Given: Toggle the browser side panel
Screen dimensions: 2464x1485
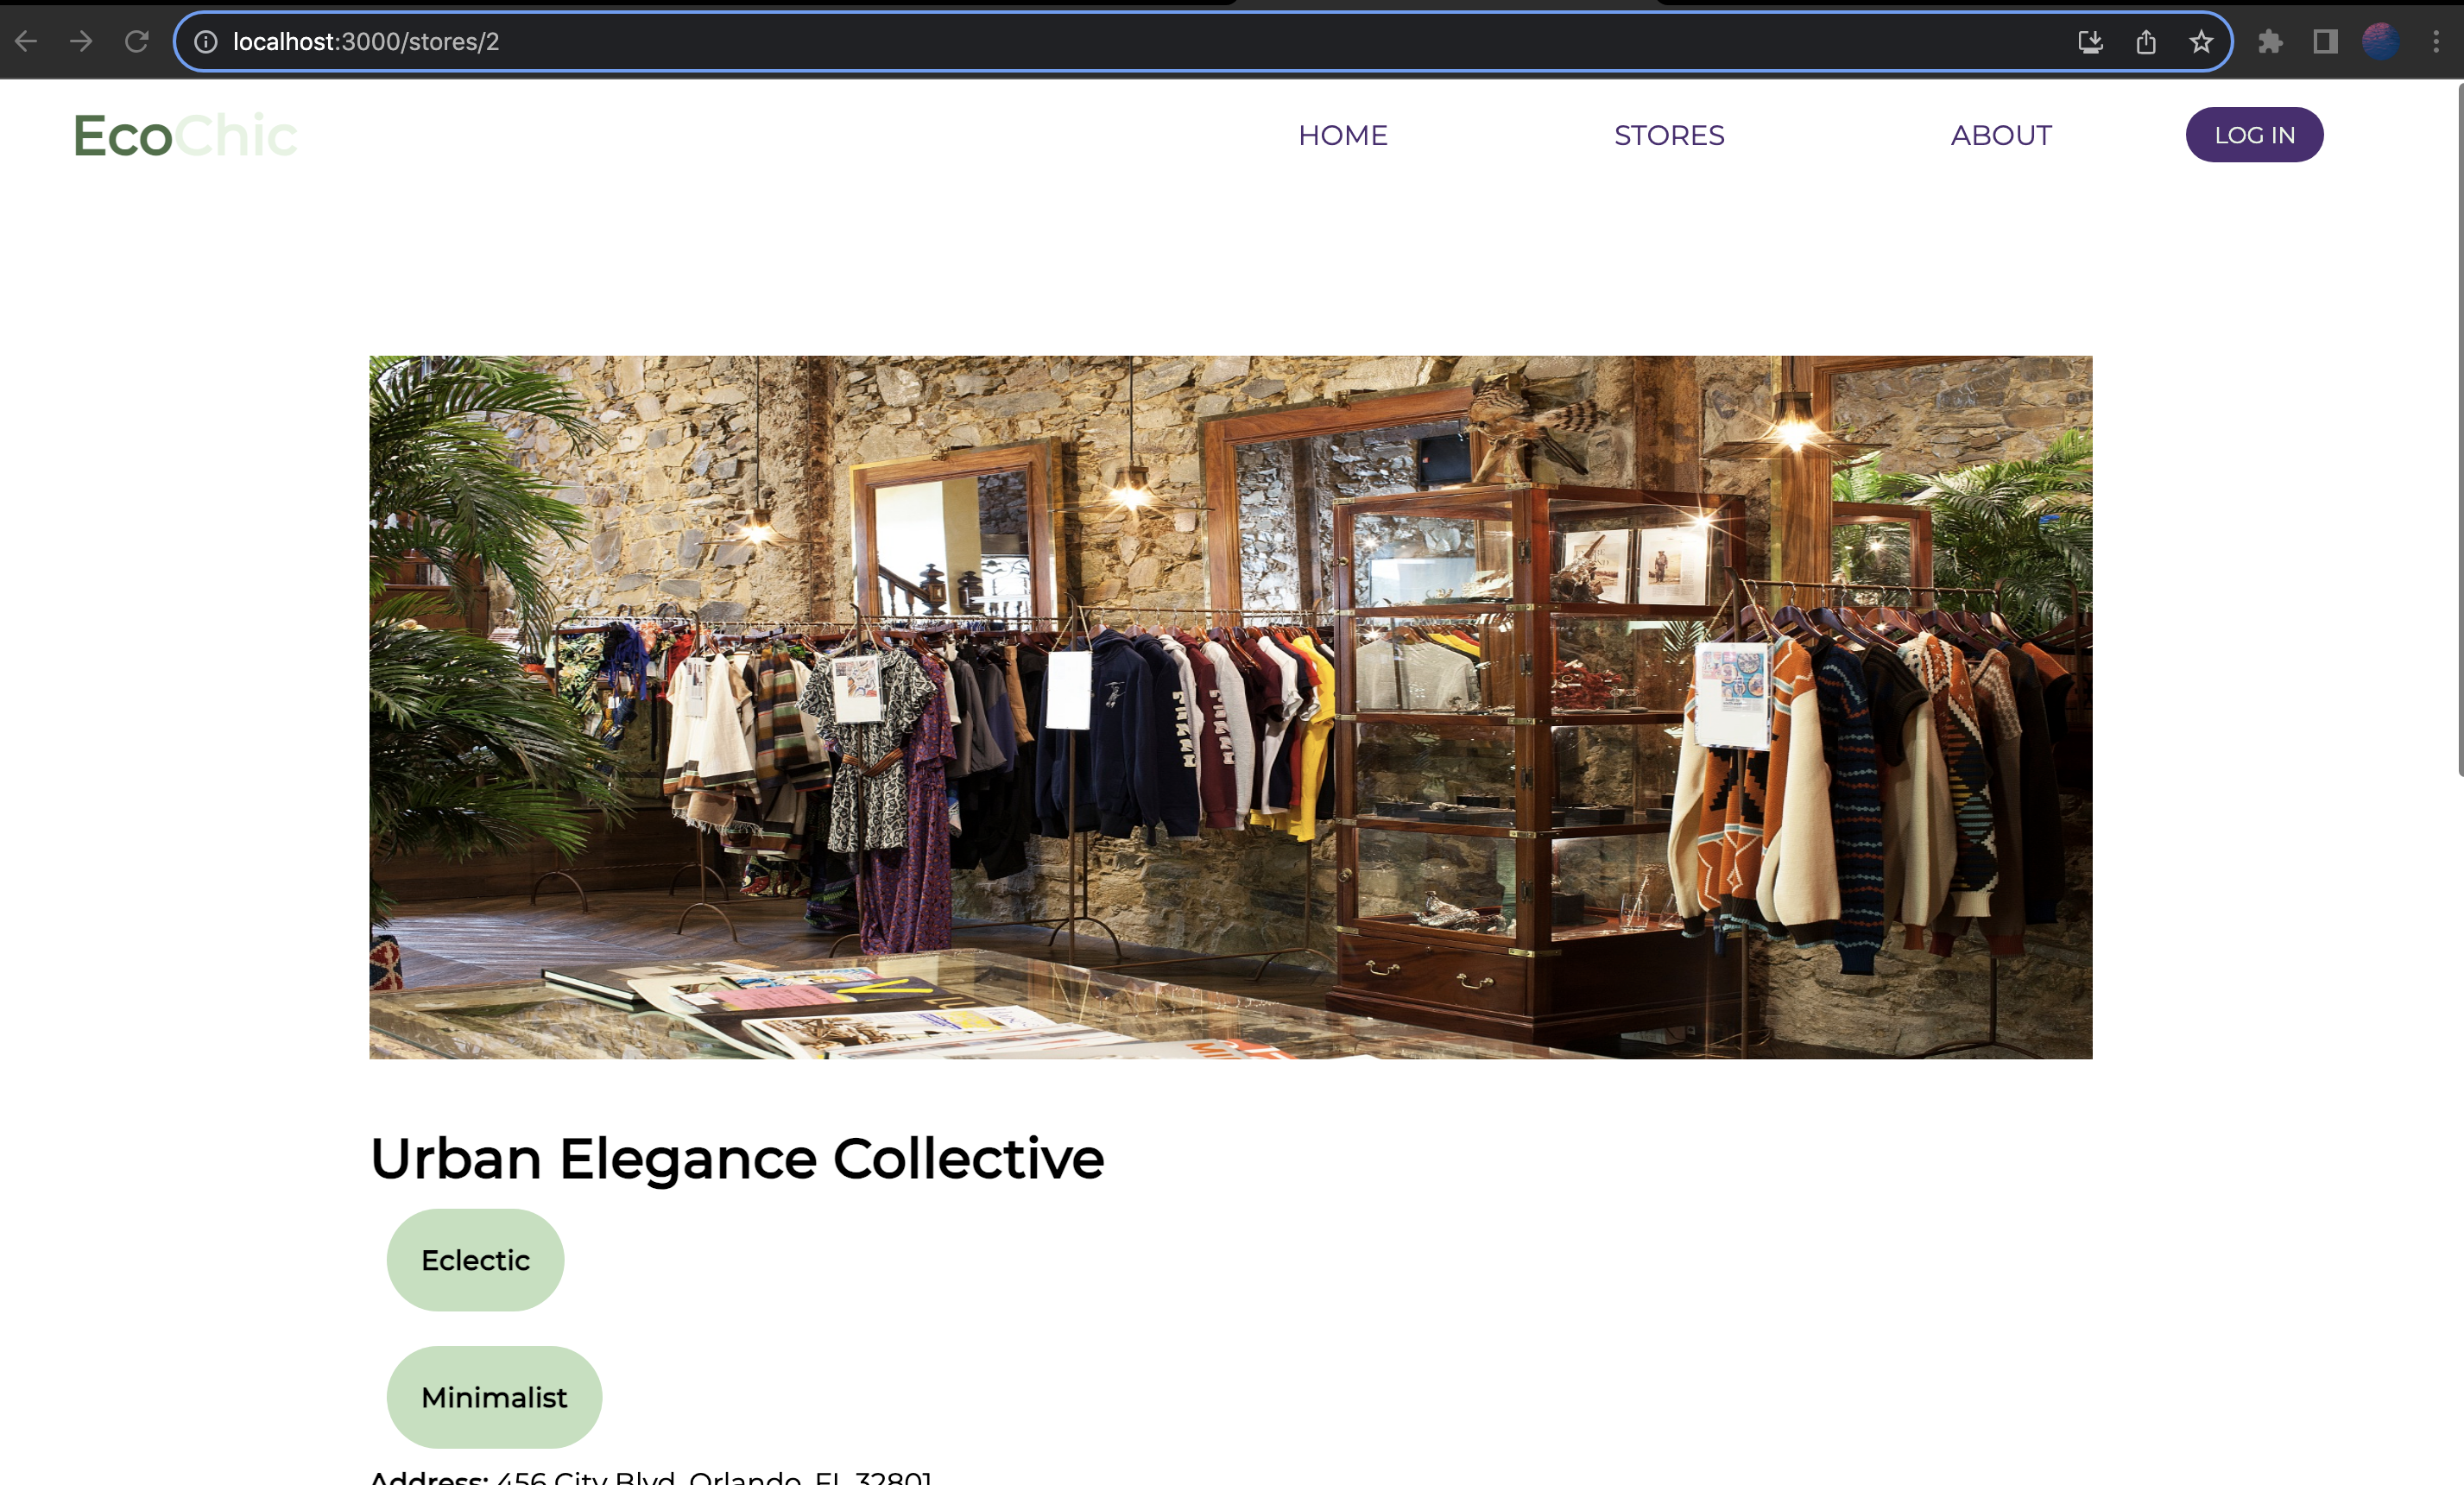Looking at the screenshot, I should click(2325, 42).
